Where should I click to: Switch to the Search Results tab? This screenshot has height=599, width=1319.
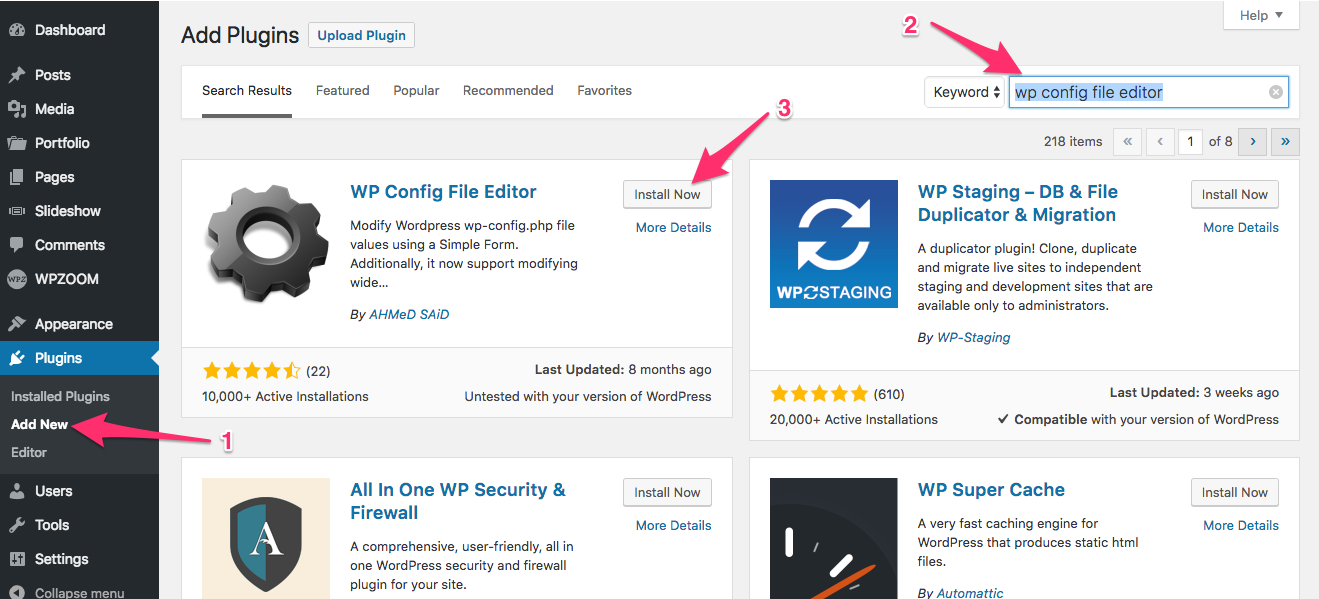tap(247, 90)
